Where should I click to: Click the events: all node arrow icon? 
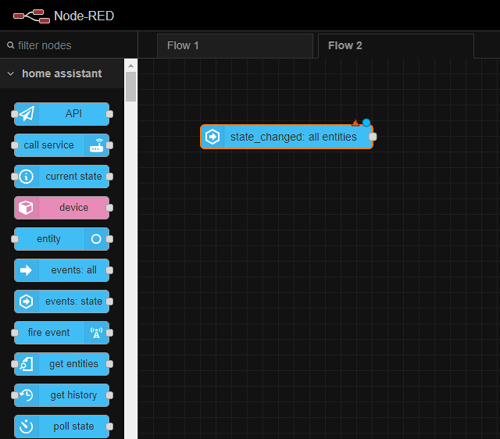tap(26, 270)
